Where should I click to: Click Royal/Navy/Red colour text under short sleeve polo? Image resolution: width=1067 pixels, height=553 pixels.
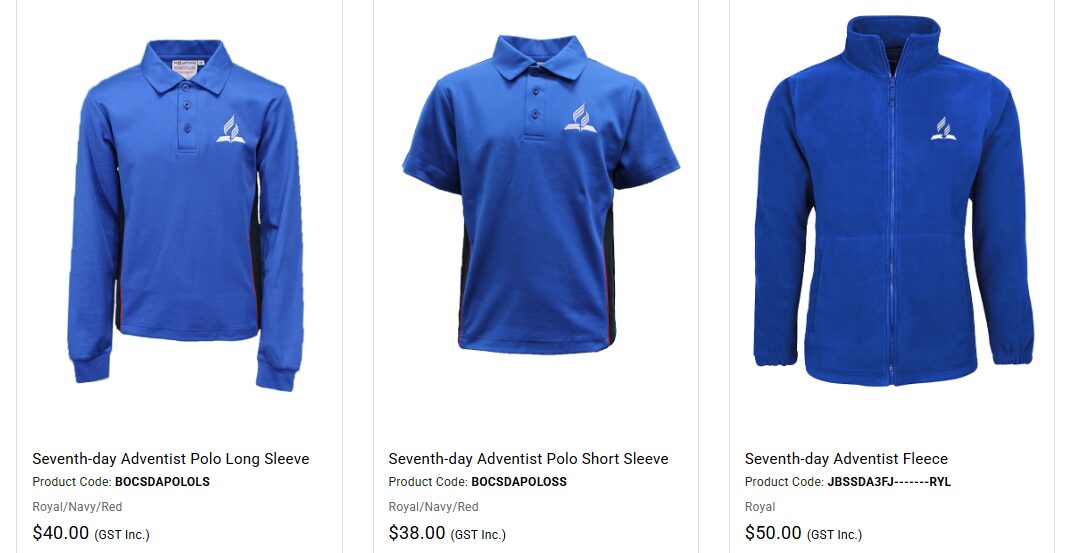coord(433,507)
